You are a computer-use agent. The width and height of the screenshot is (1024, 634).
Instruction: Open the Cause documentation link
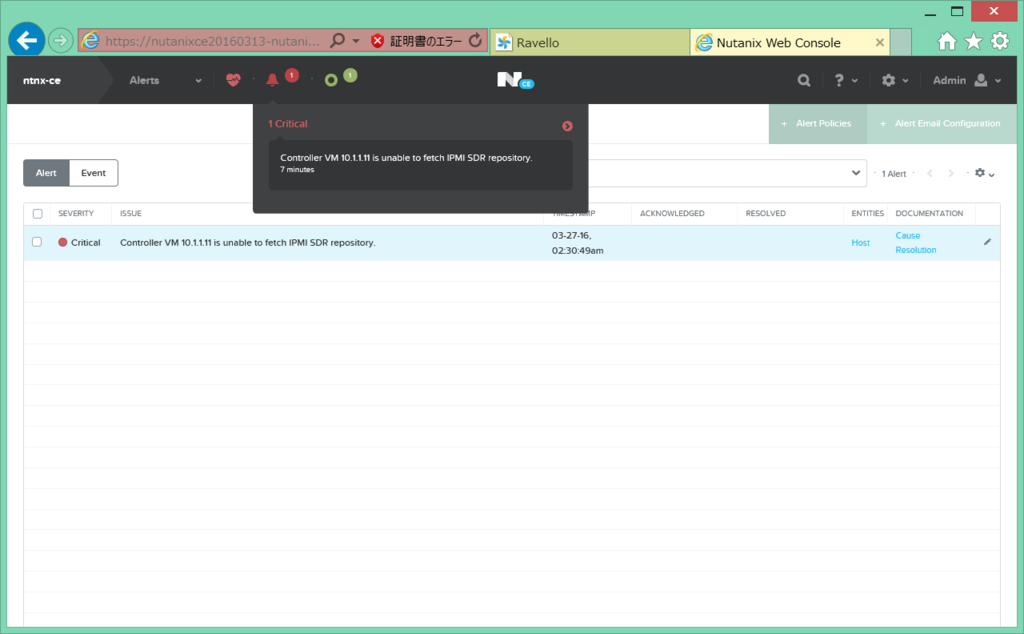point(908,235)
